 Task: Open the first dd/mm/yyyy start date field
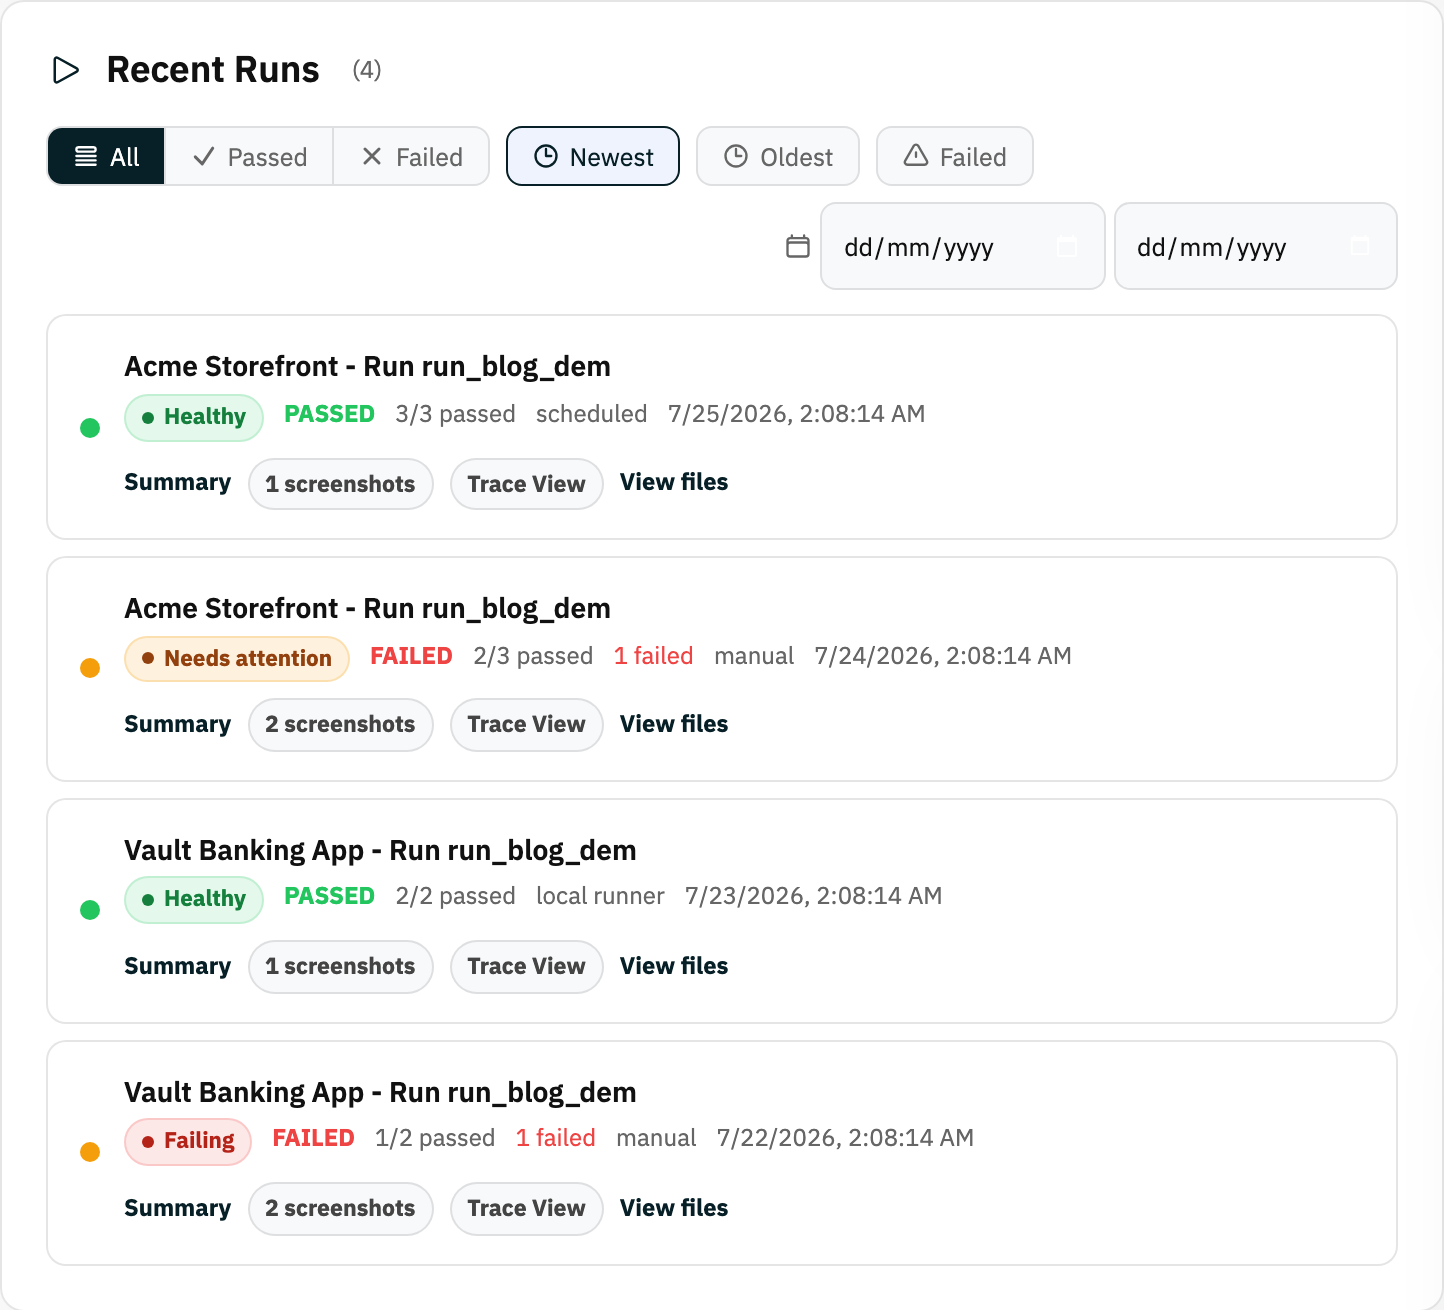pos(963,246)
